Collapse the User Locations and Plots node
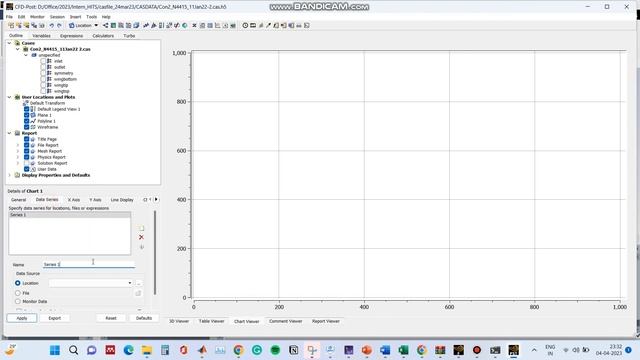The width and height of the screenshot is (640, 360). click(x=10, y=97)
